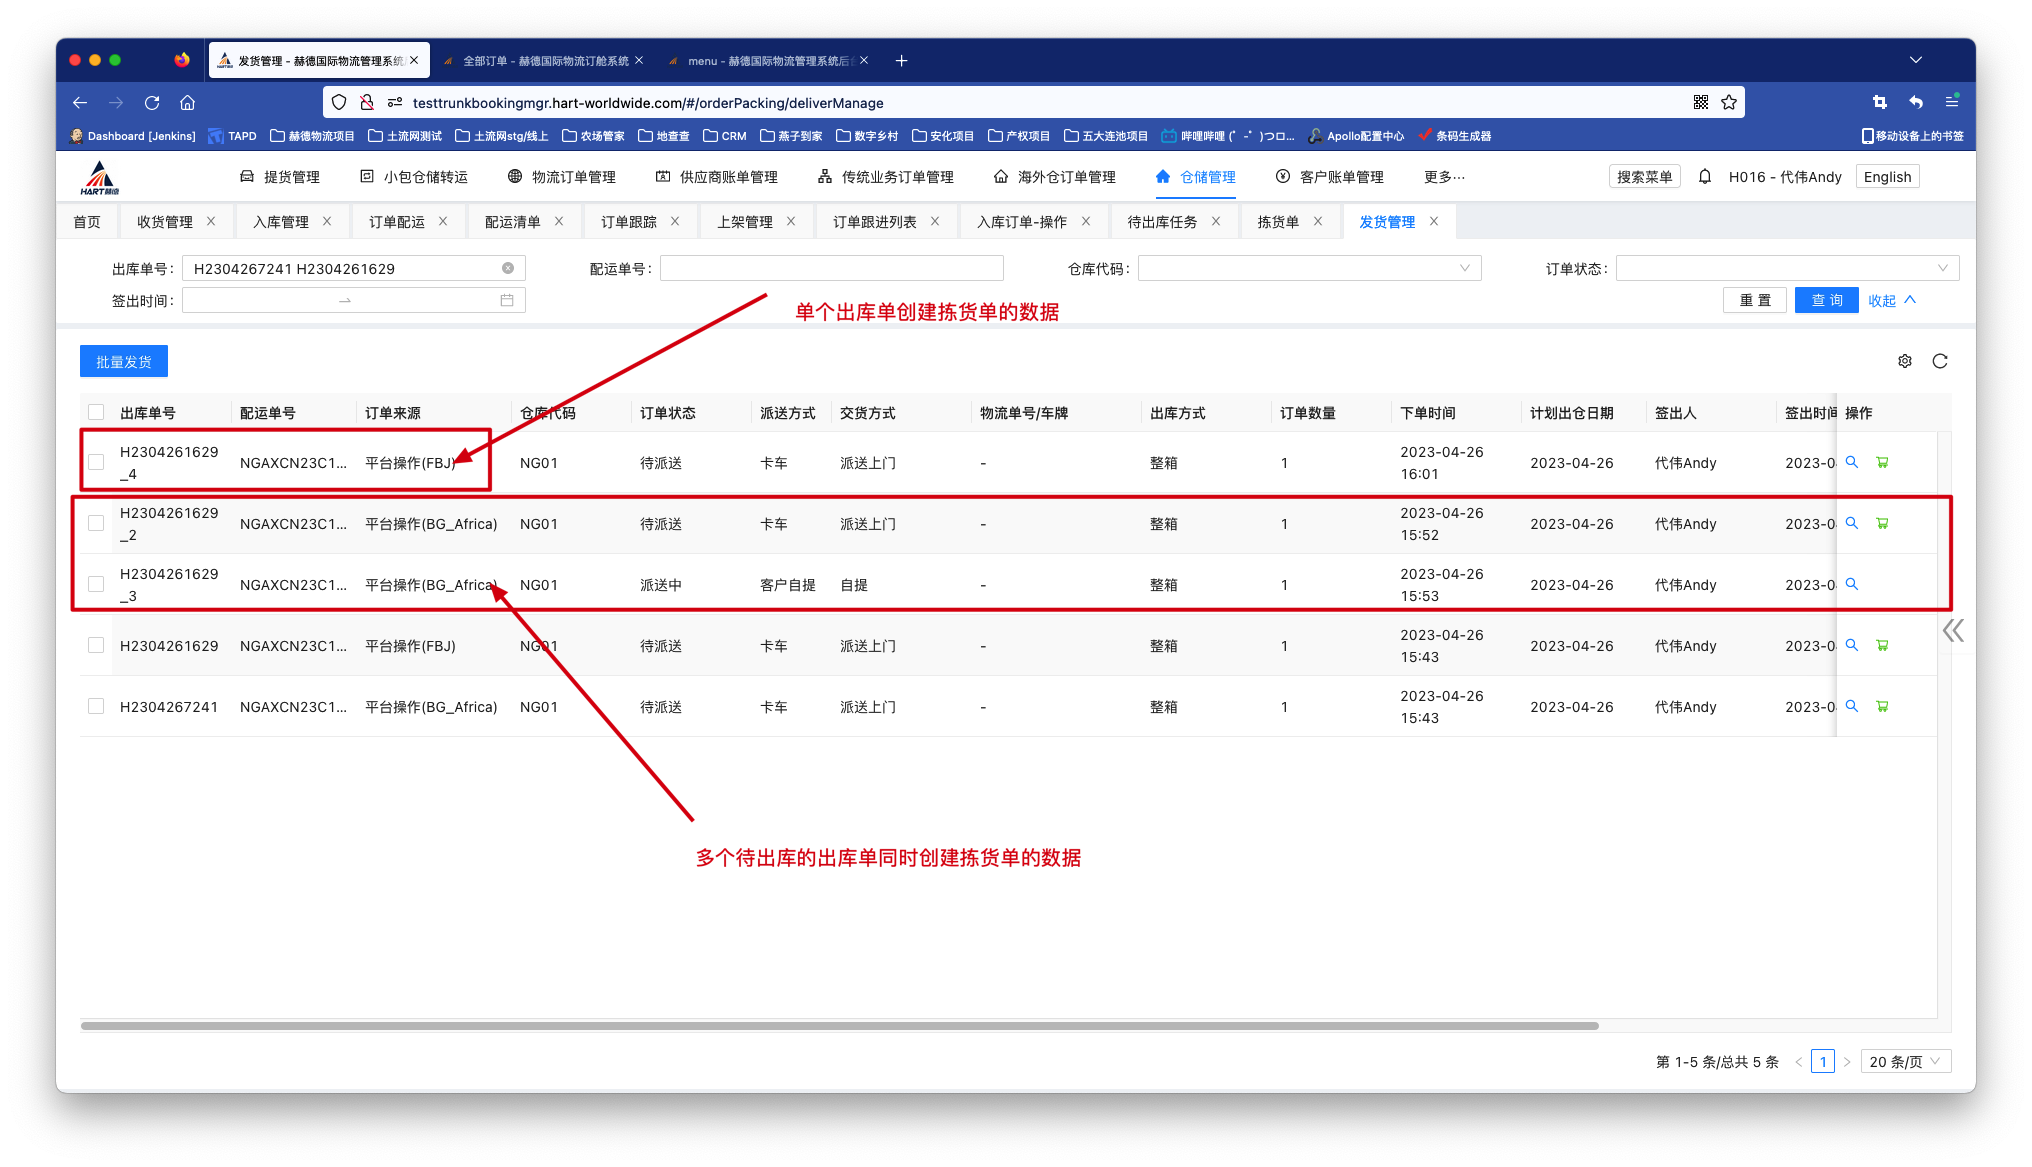Open the 20 条/页 page size selector
The height and width of the screenshot is (1167, 2032).
pyautogui.click(x=1905, y=1062)
